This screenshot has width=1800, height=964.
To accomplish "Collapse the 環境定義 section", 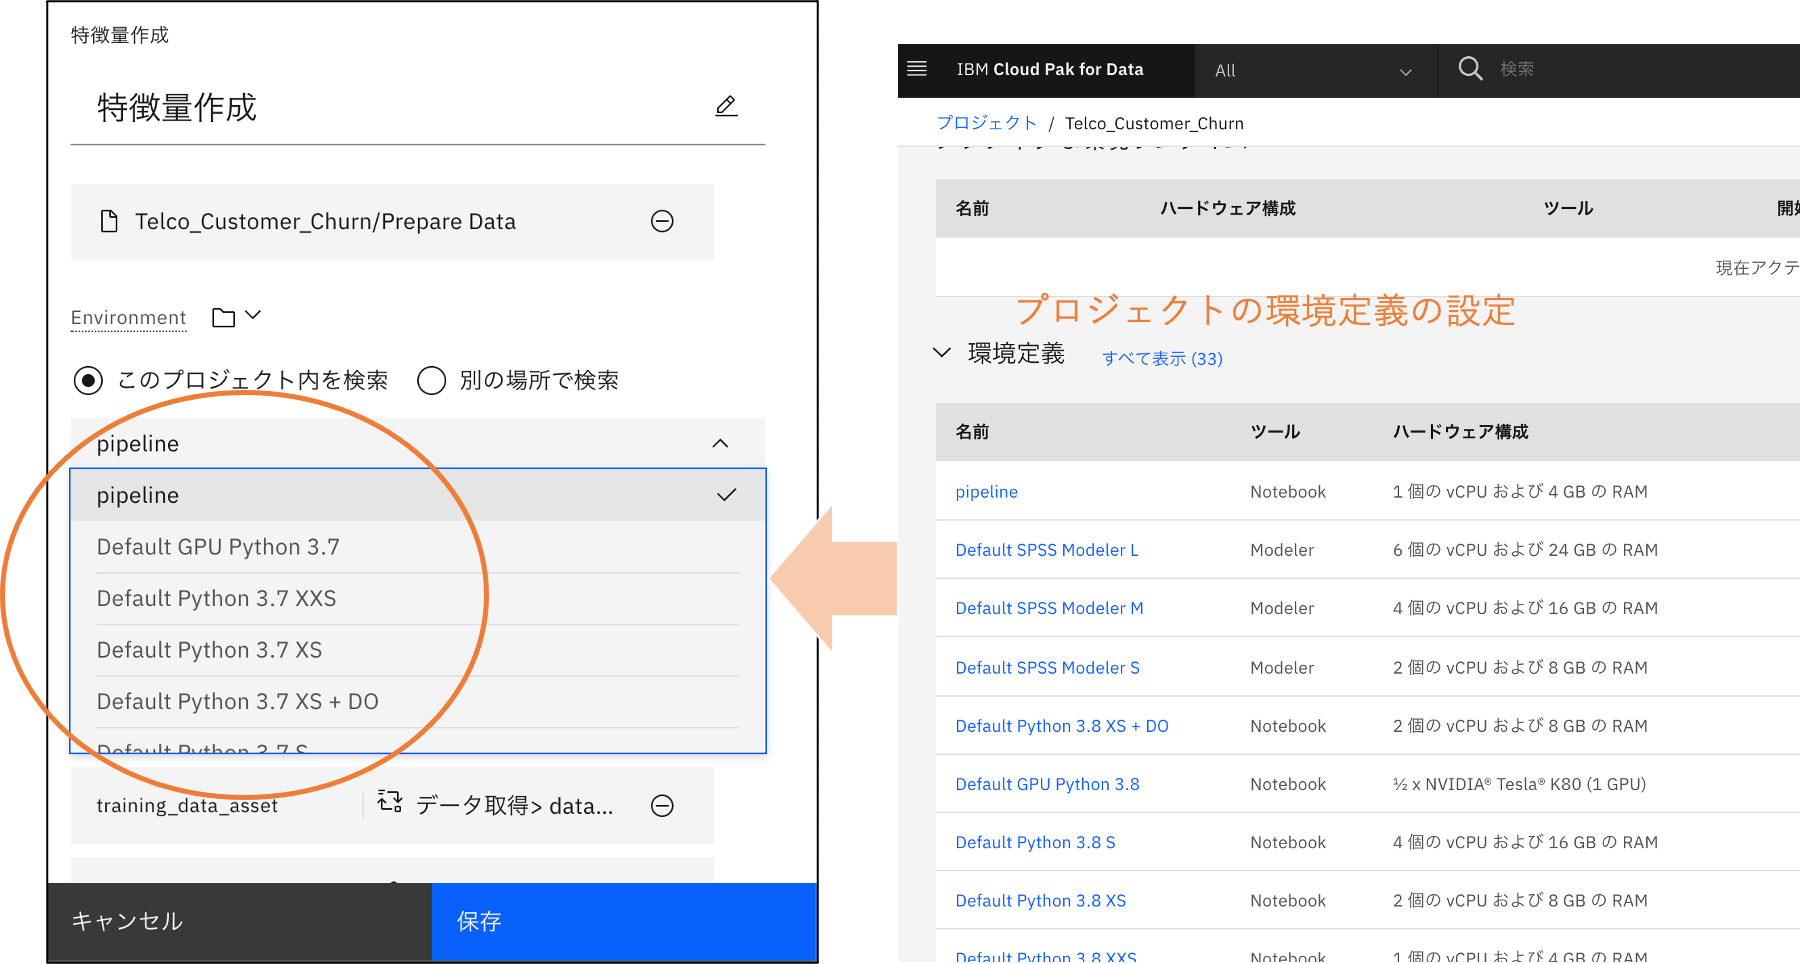I will (941, 353).
